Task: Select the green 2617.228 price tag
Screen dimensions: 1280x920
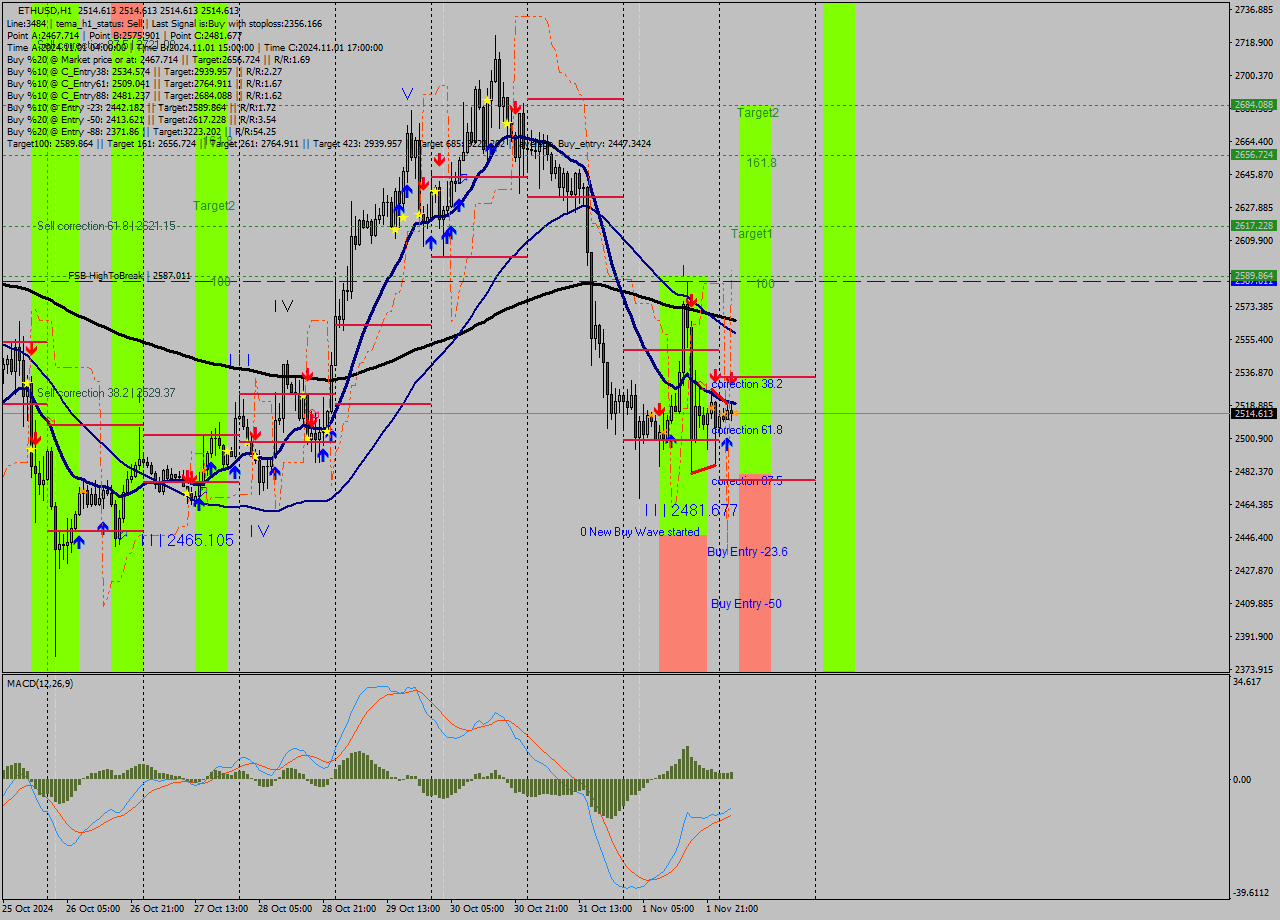Action: coord(1253,225)
